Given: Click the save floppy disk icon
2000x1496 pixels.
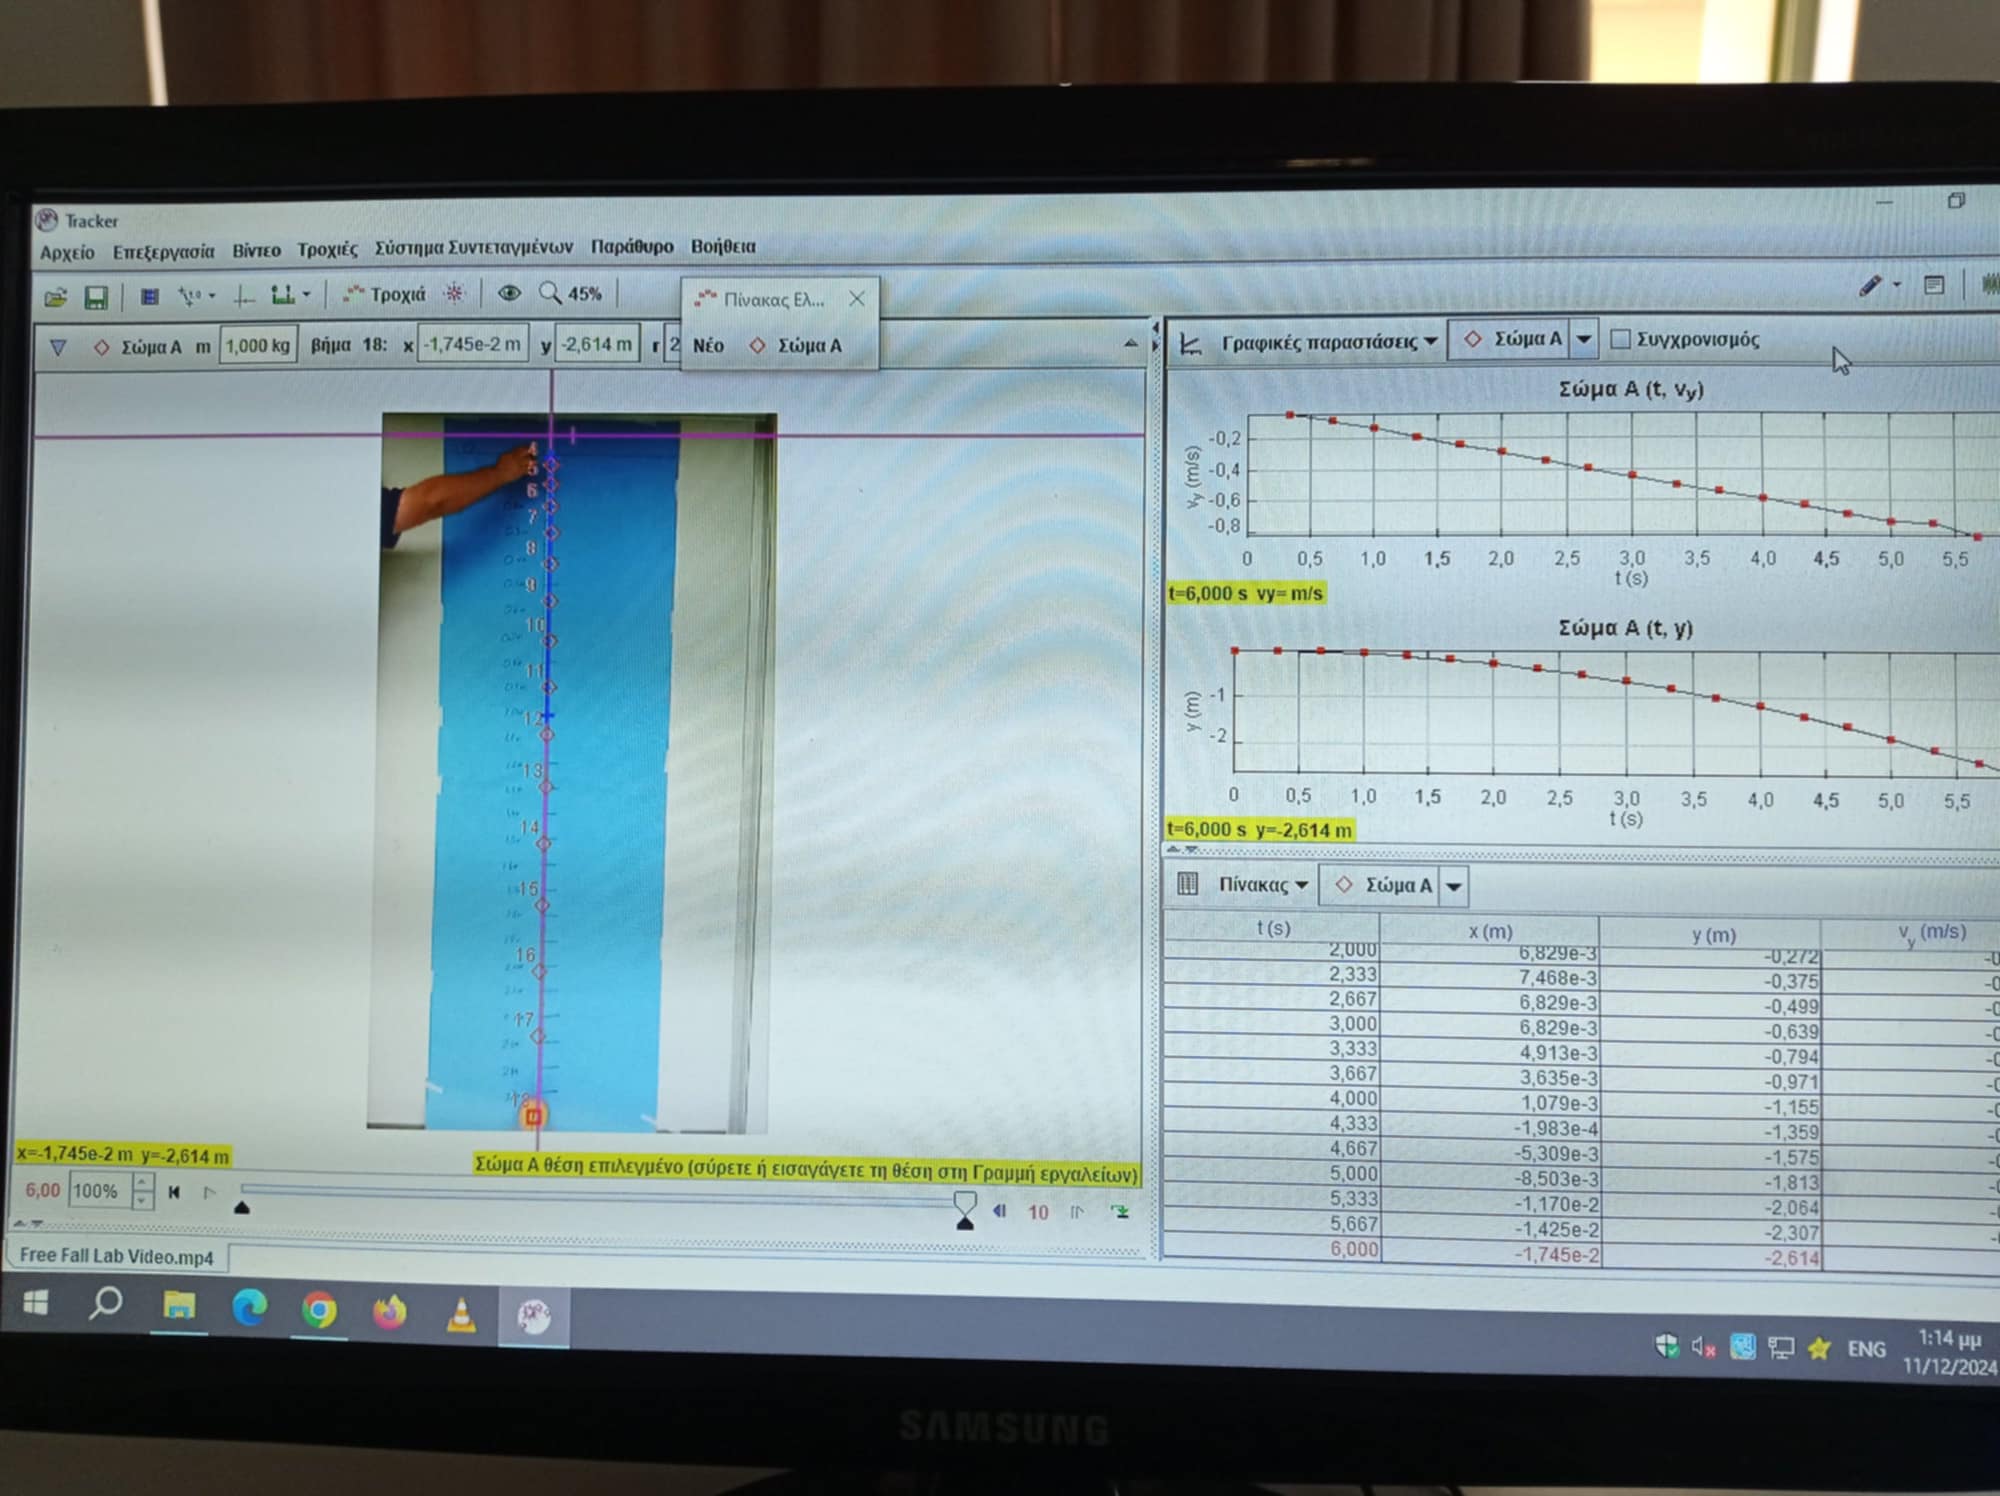Looking at the screenshot, I should coord(95,297).
